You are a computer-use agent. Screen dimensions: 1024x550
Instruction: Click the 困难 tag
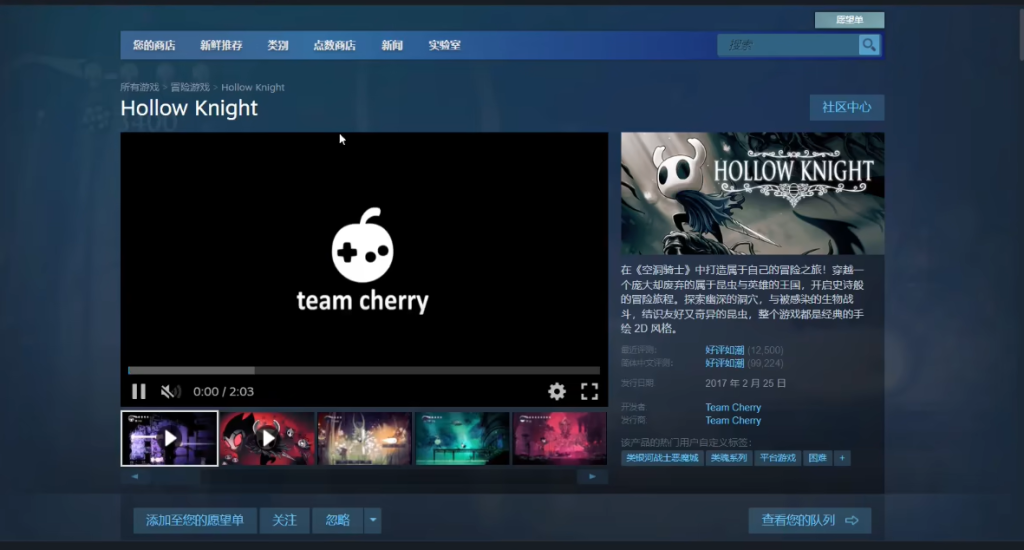(817, 458)
